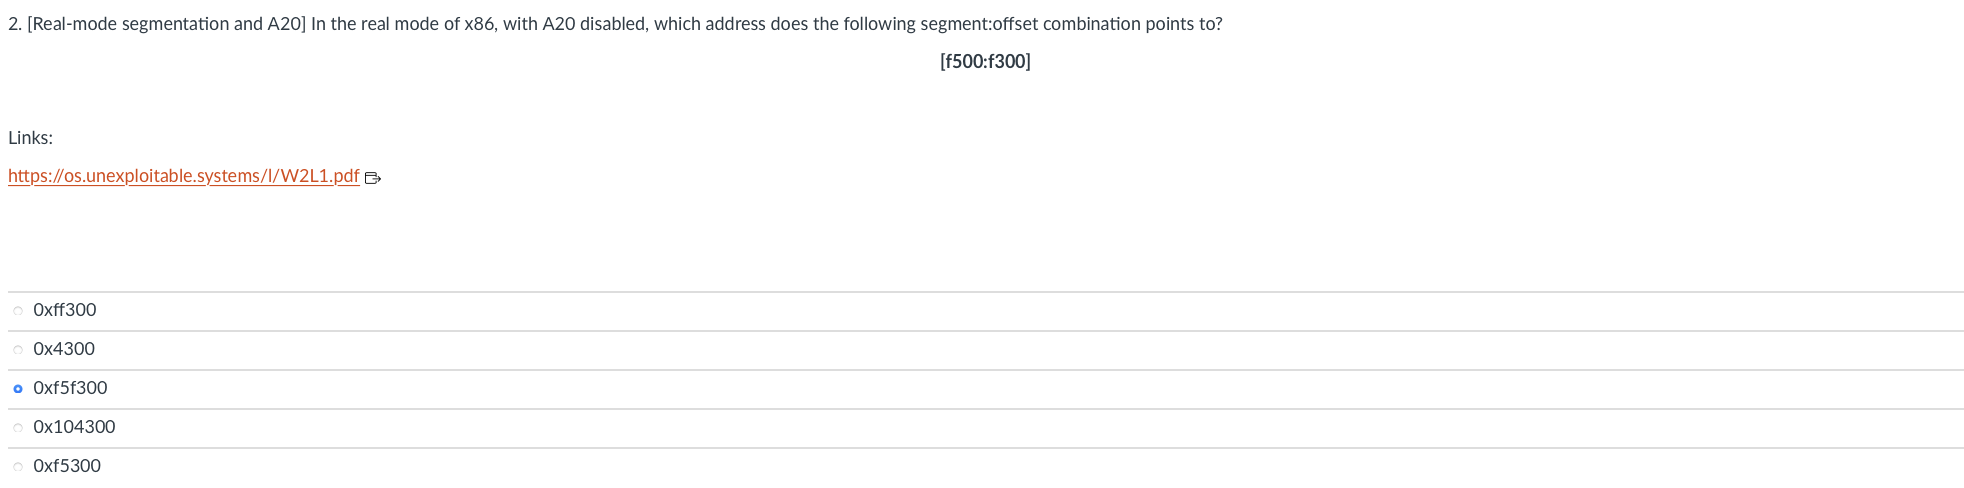The image size is (1964, 488).
Task: Click the 0xff300 answer label text
Action: [65, 310]
